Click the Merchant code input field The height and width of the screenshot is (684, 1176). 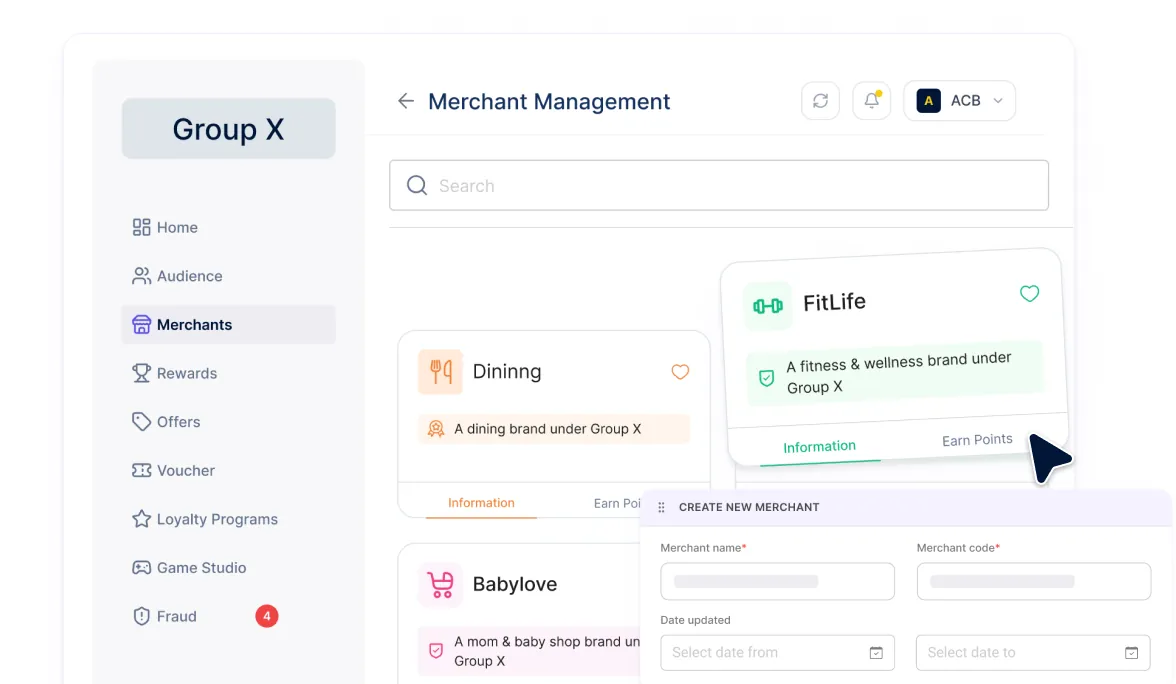(x=1034, y=581)
